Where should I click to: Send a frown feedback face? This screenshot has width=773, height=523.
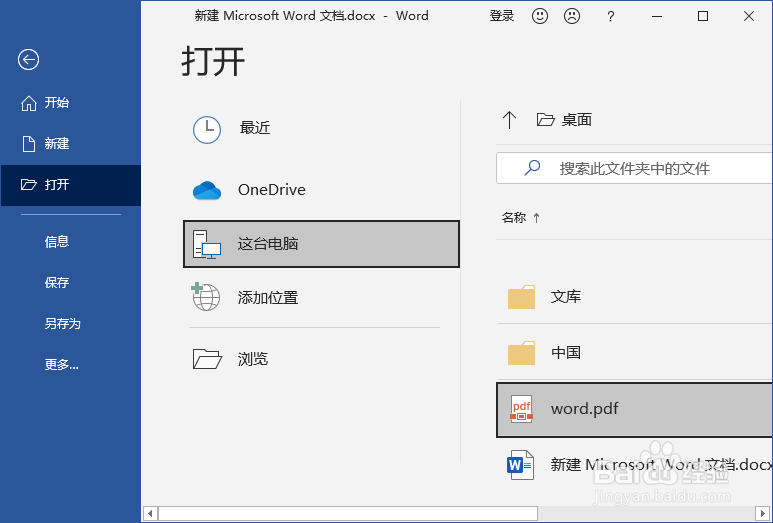[572, 16]
